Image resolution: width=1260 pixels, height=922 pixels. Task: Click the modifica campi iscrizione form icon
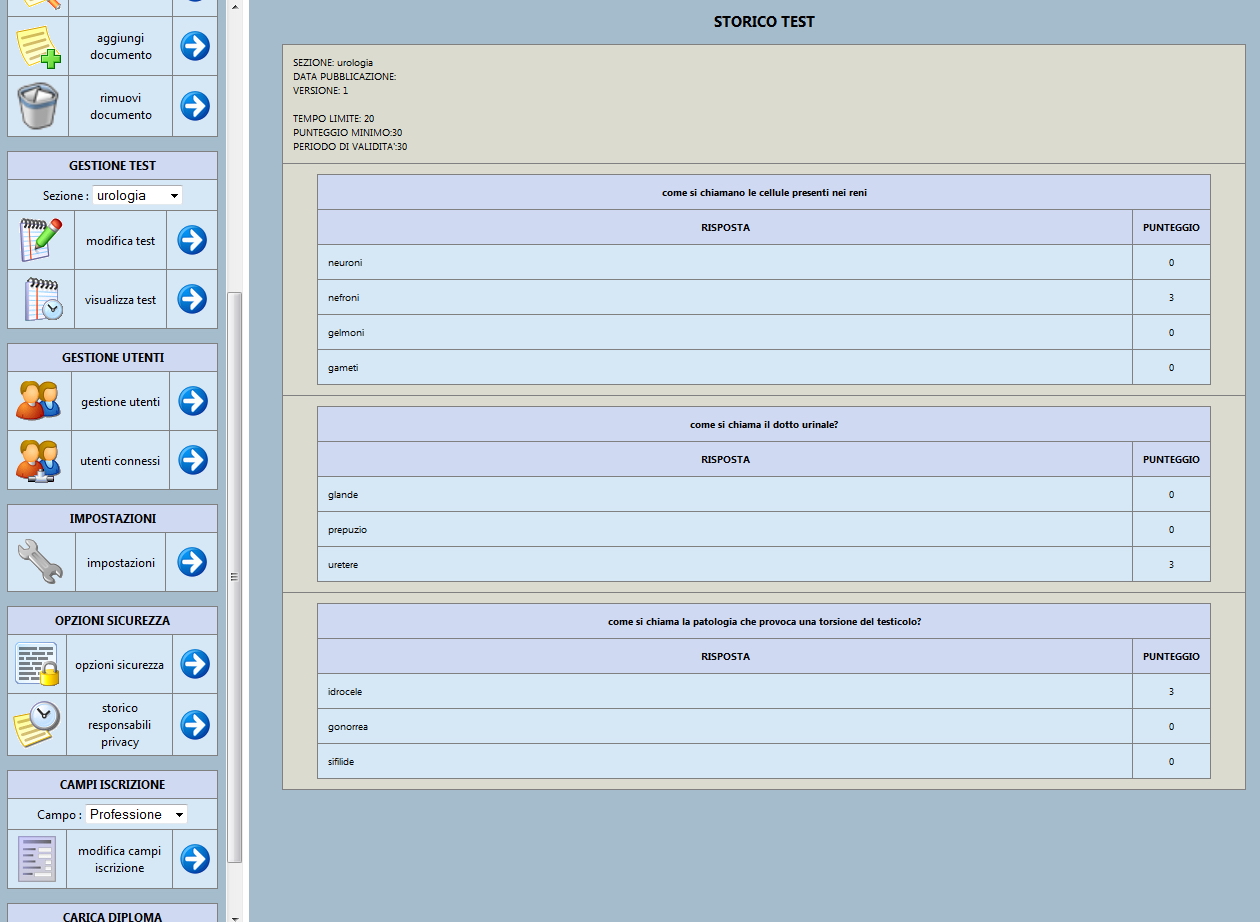(37, 858)
